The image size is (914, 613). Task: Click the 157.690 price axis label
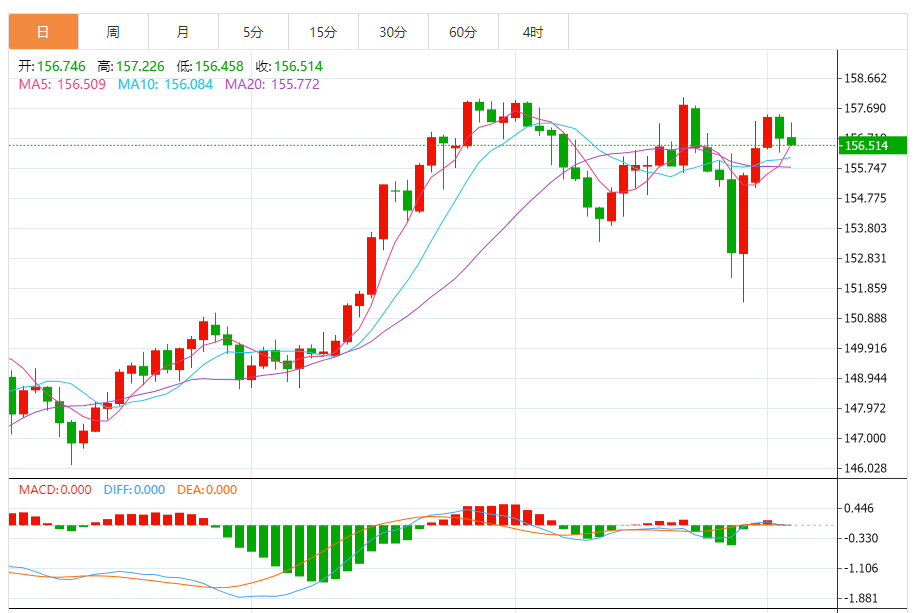pyautogui.click(x=865, y=108)
